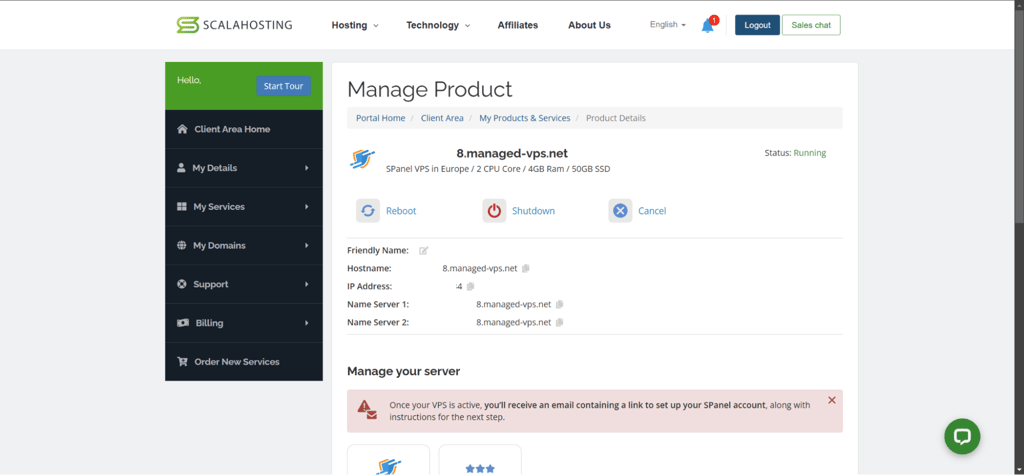Click the SPanel product logo icon
This screenshot has width=1024, height=475.
[362, 159]
